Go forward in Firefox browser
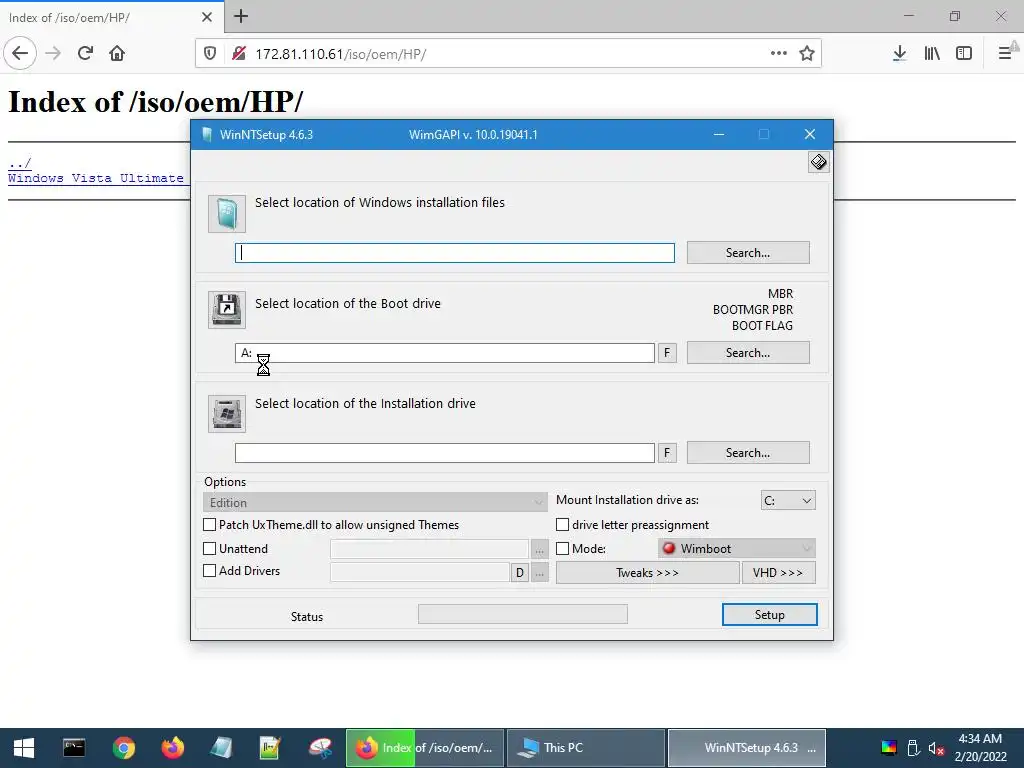This screenshot has width=1024, height=768. click(x=53, y=54)
